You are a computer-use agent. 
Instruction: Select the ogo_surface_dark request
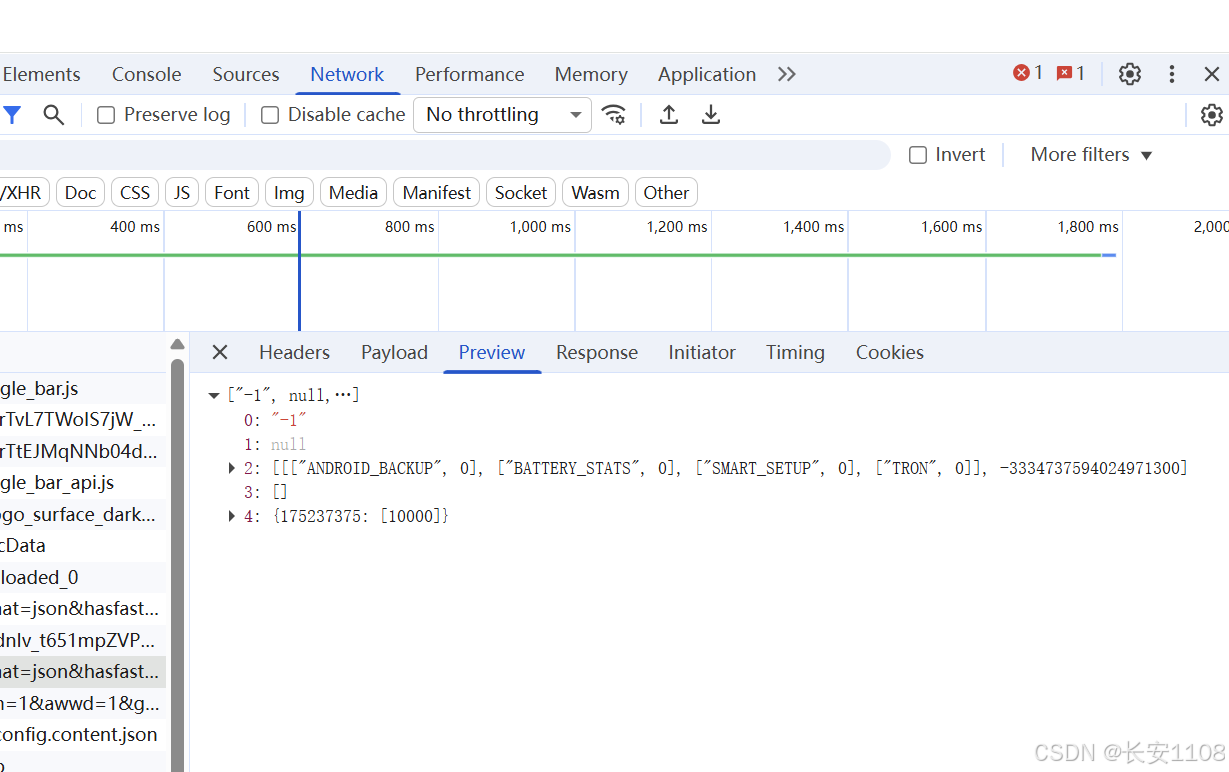83,514
